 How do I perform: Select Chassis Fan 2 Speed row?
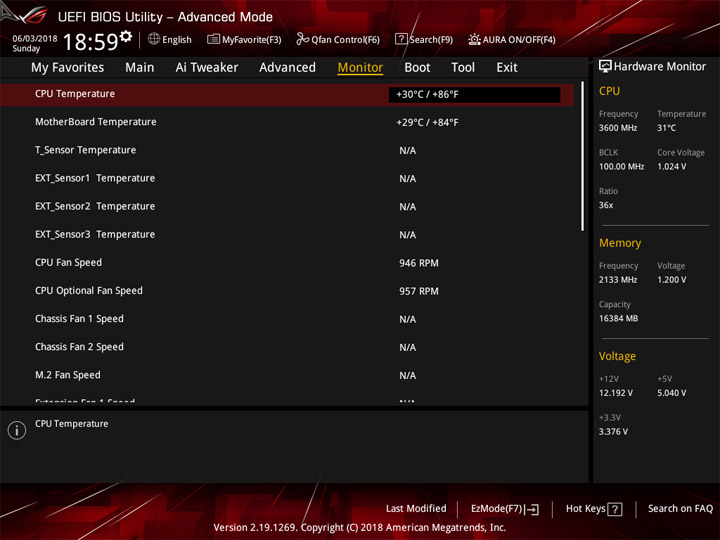(x=287, y=347)
